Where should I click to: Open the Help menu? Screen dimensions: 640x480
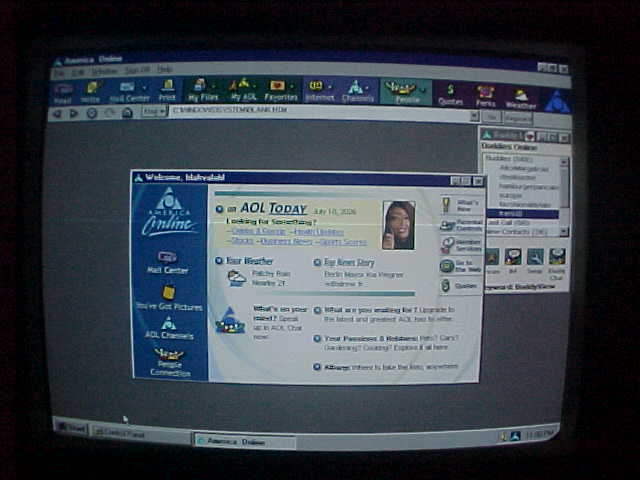click(165, 69)
